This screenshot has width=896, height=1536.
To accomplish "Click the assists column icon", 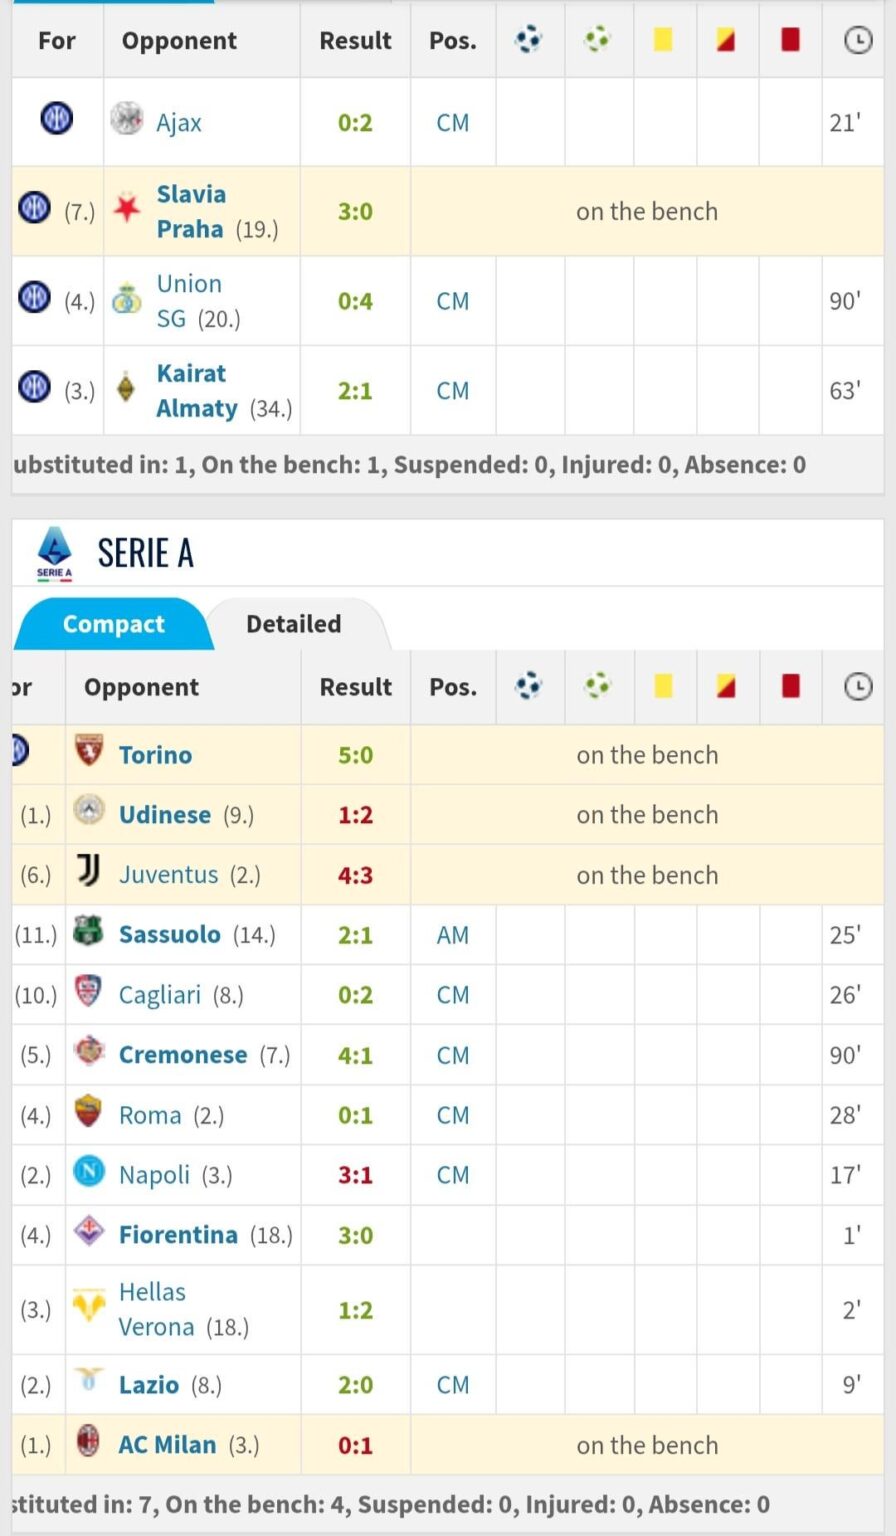I will [597, 41].
